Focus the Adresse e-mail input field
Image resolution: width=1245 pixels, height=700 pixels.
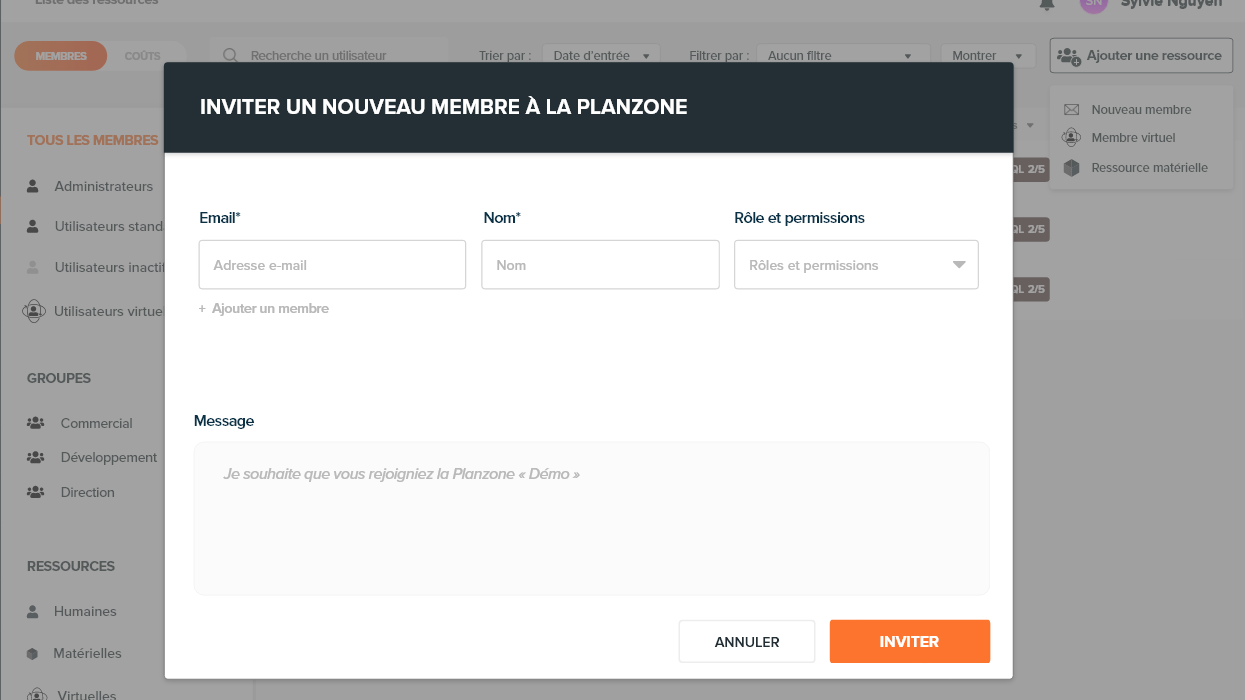pos(332,265)
